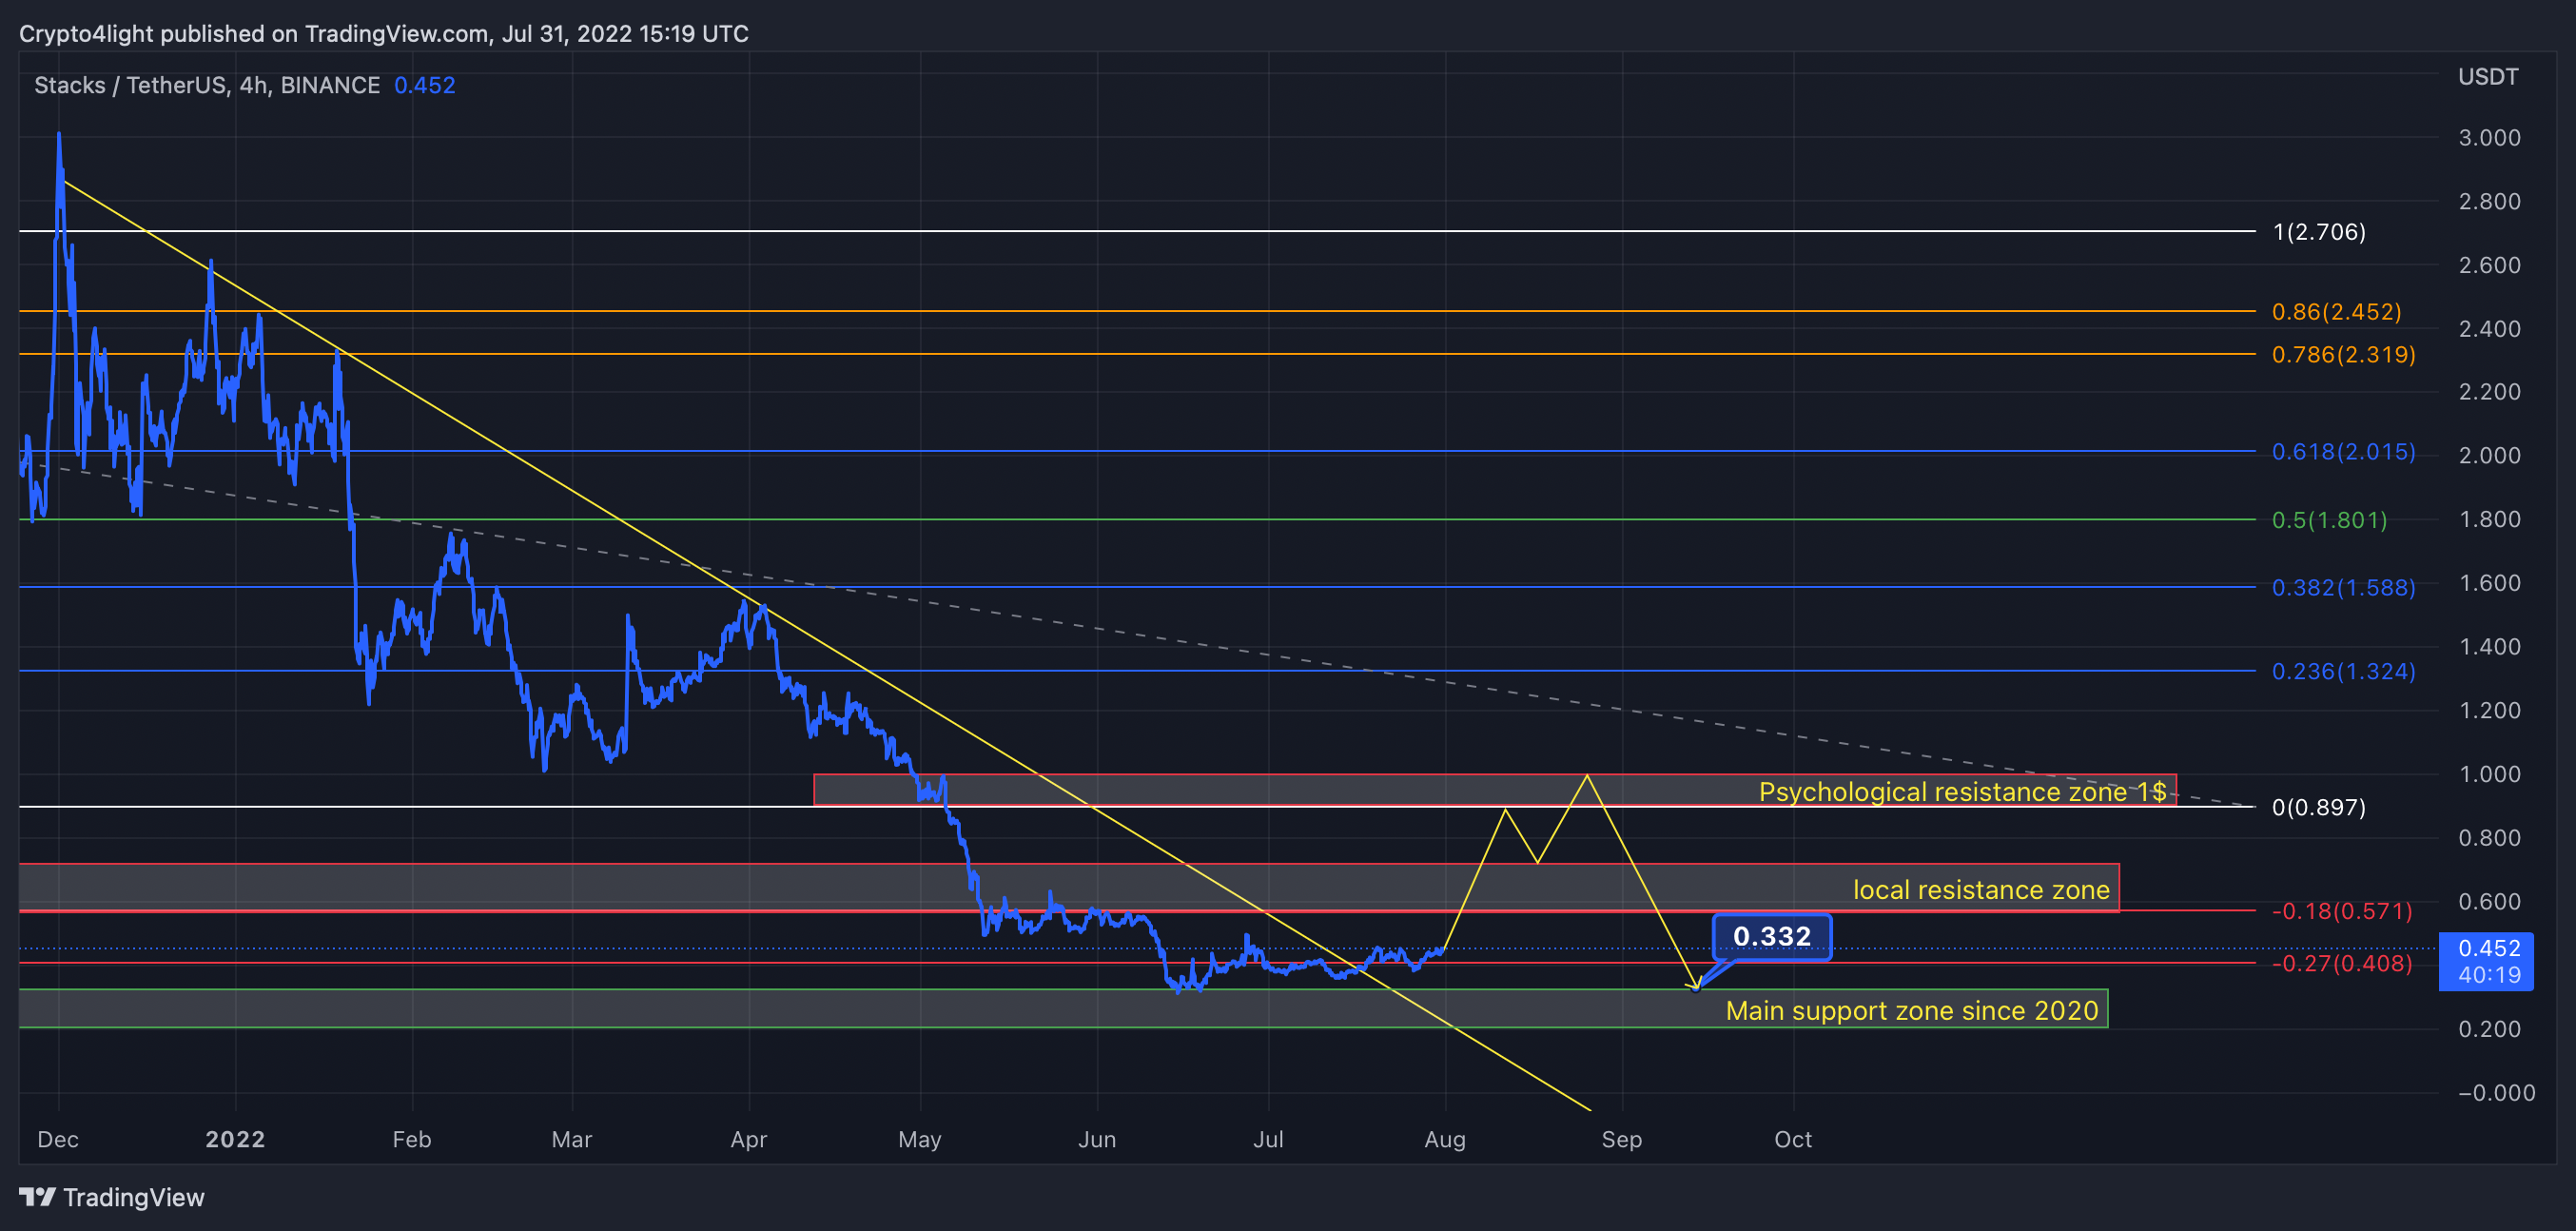Click the 0.800 price axis label

tap(2490, 838)
